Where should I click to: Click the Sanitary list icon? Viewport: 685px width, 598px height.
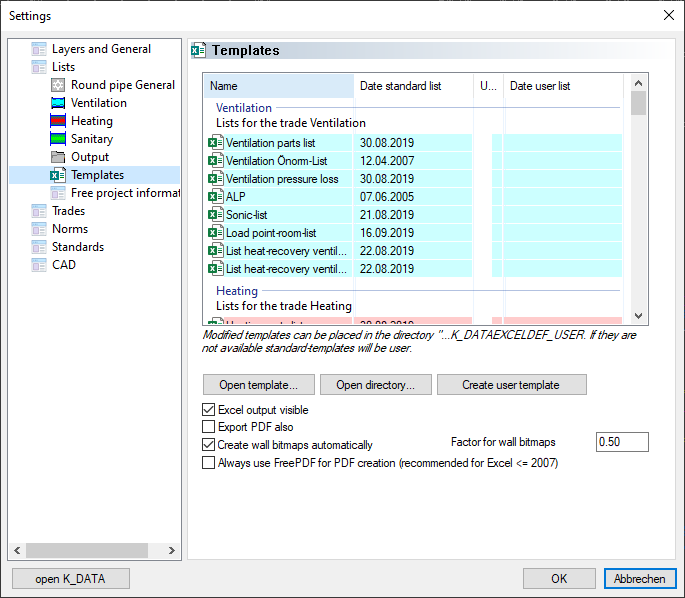58,139
